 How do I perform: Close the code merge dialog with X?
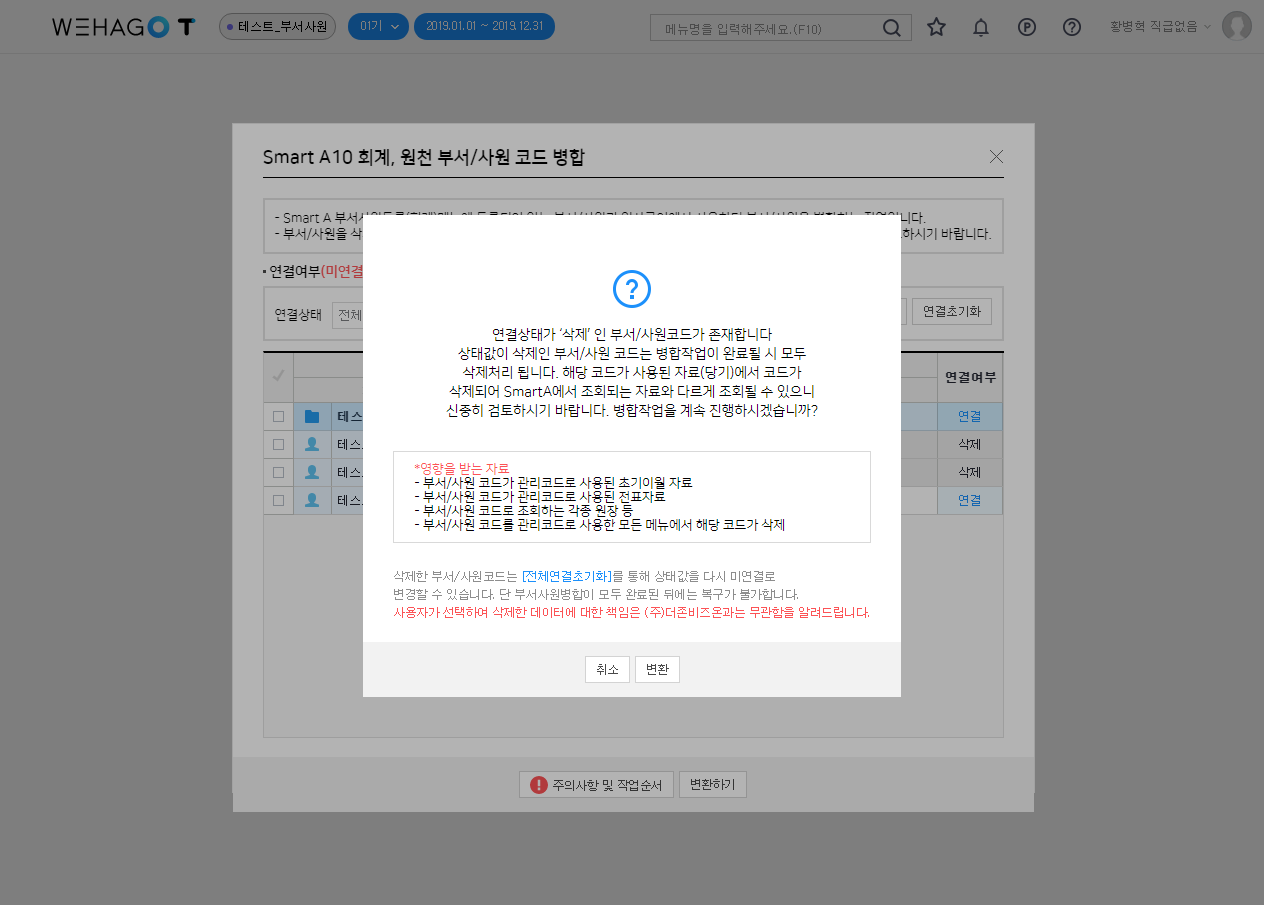coord(995,156)
